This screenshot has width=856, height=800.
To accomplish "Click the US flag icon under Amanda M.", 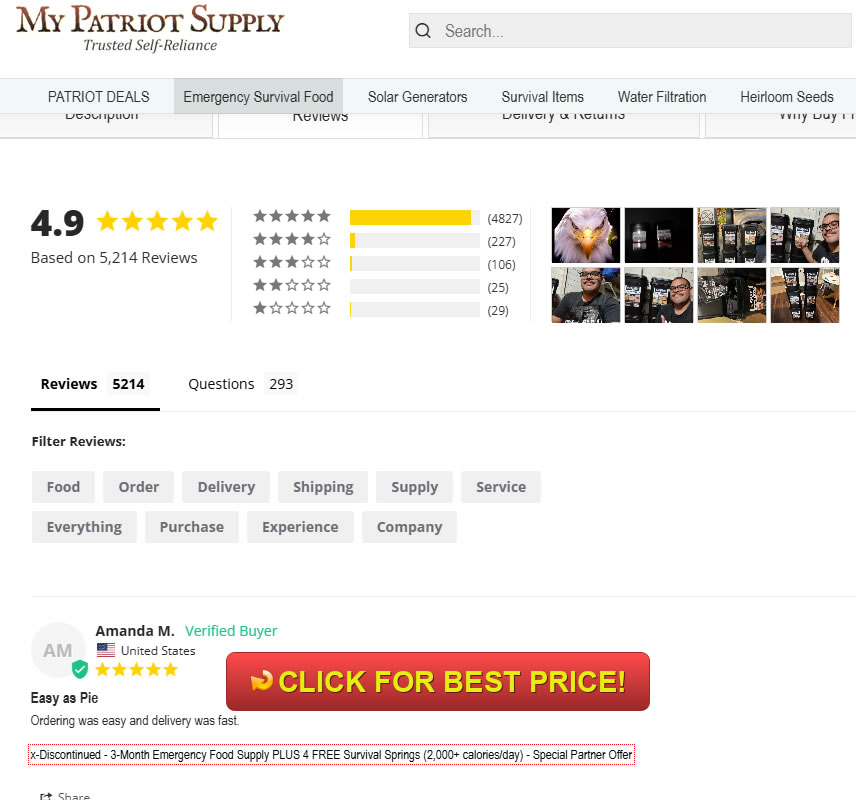I will click(x=106, y=650).
